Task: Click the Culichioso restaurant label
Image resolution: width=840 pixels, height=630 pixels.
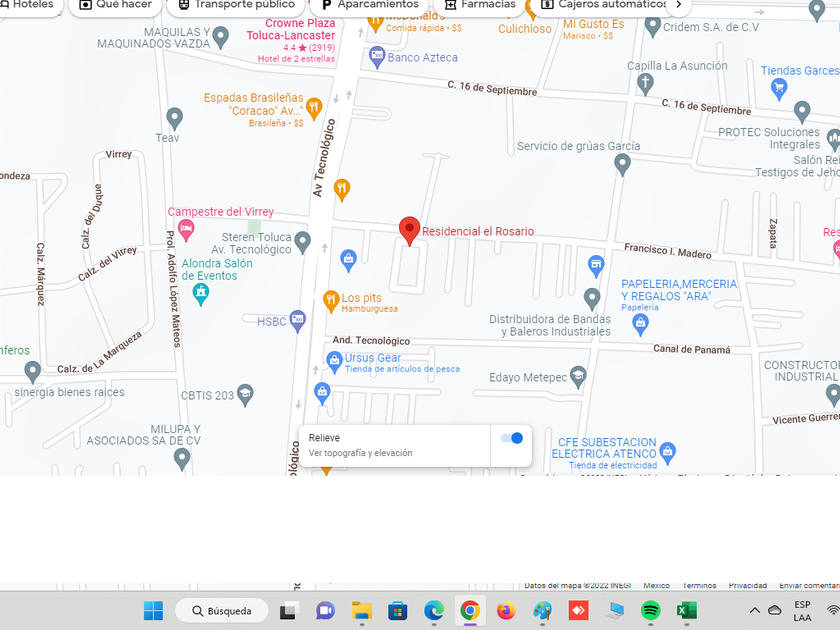Action: click(524, 29)
